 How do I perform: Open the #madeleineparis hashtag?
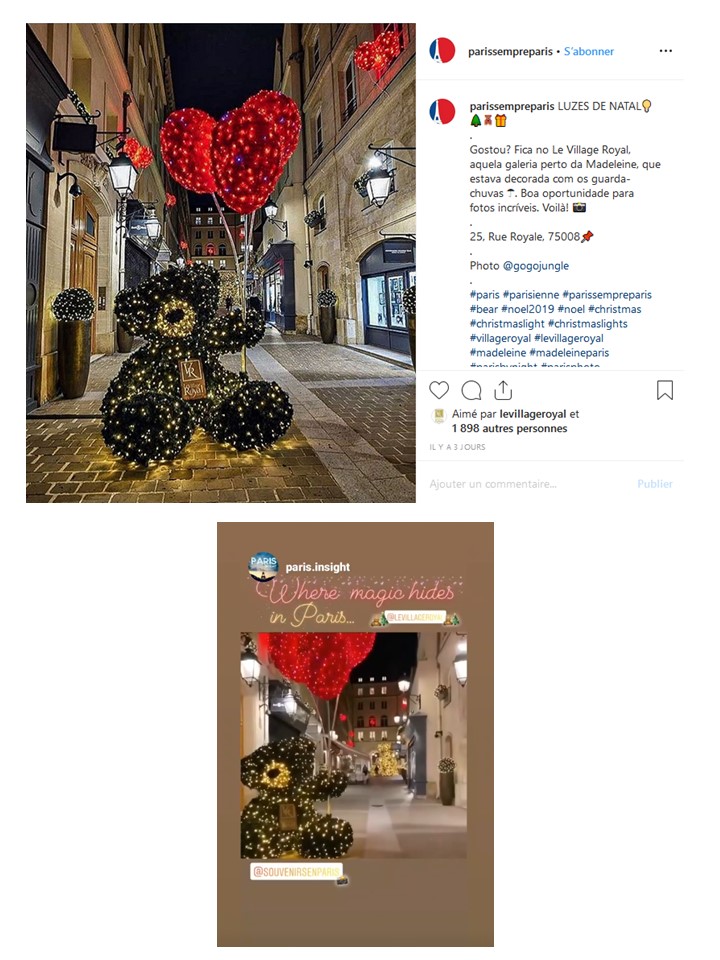569,353
